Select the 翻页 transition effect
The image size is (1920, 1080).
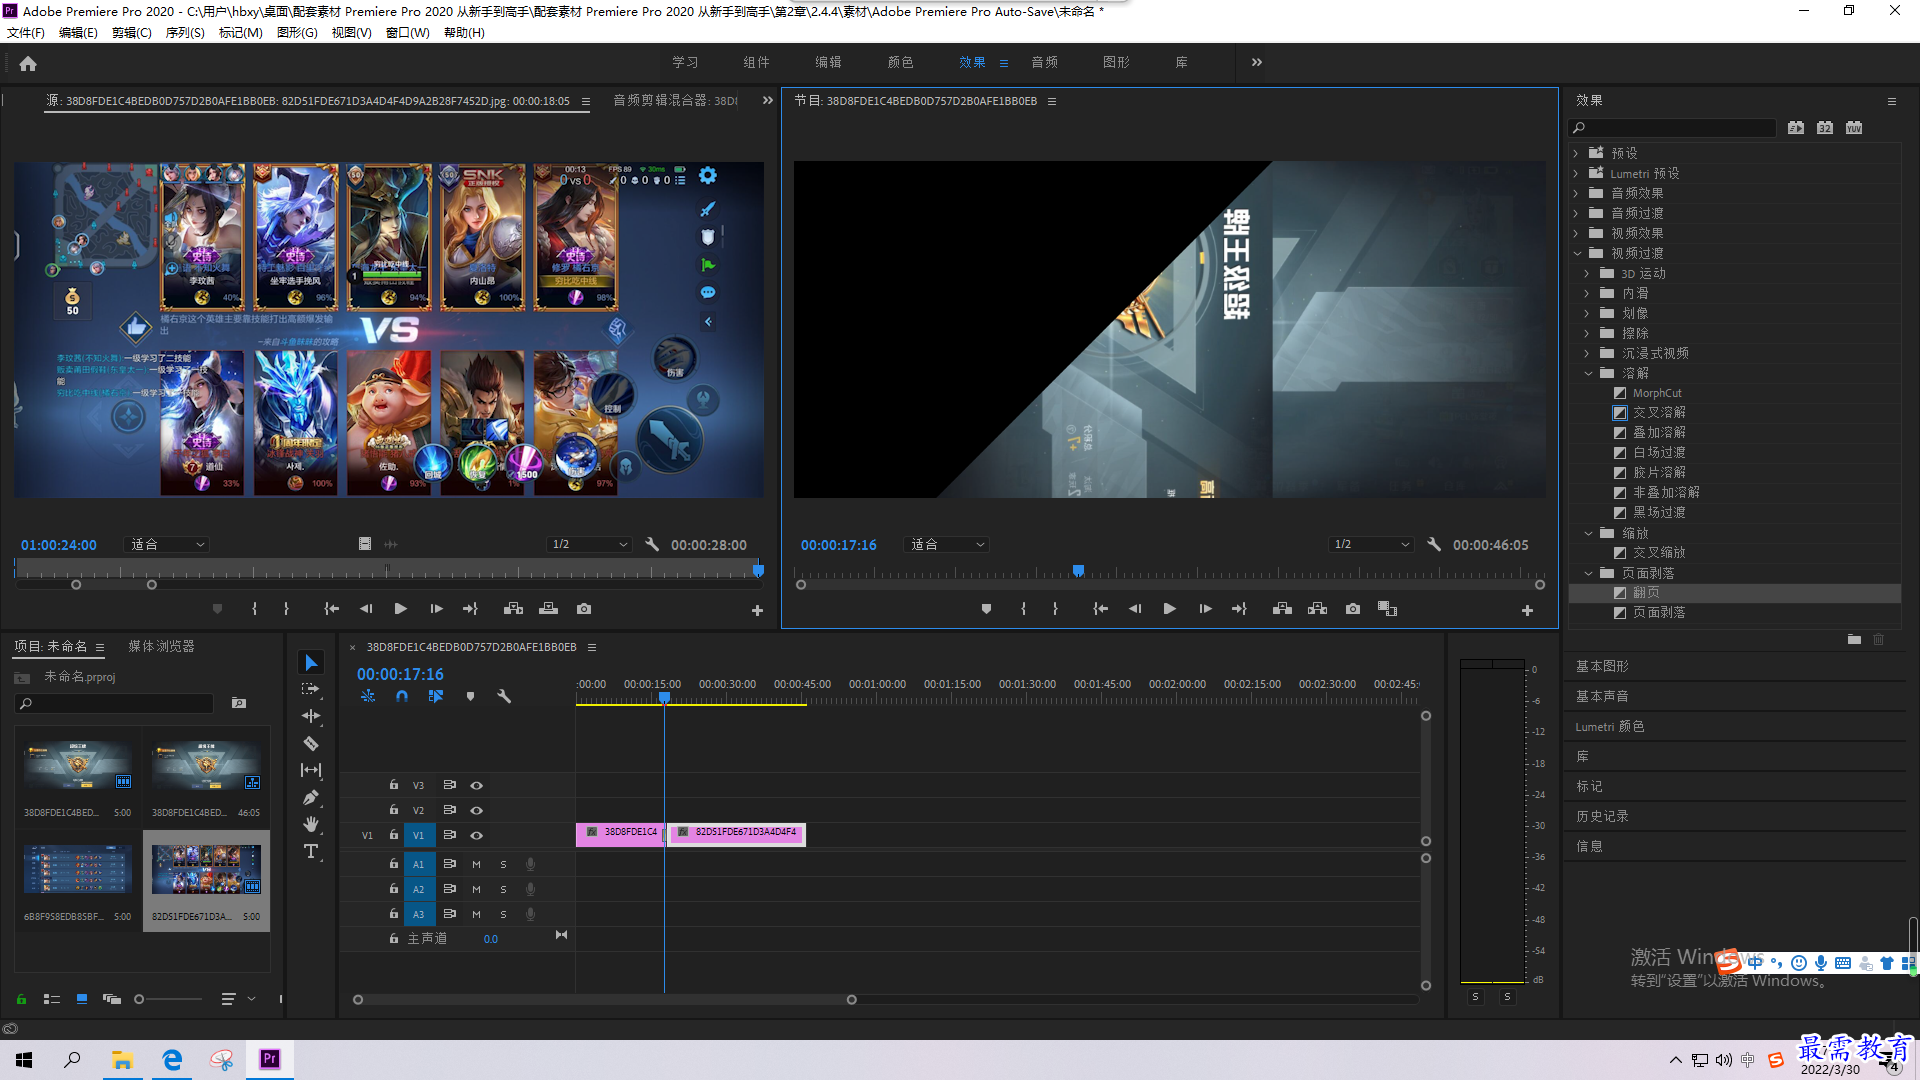pos(1645,593)
